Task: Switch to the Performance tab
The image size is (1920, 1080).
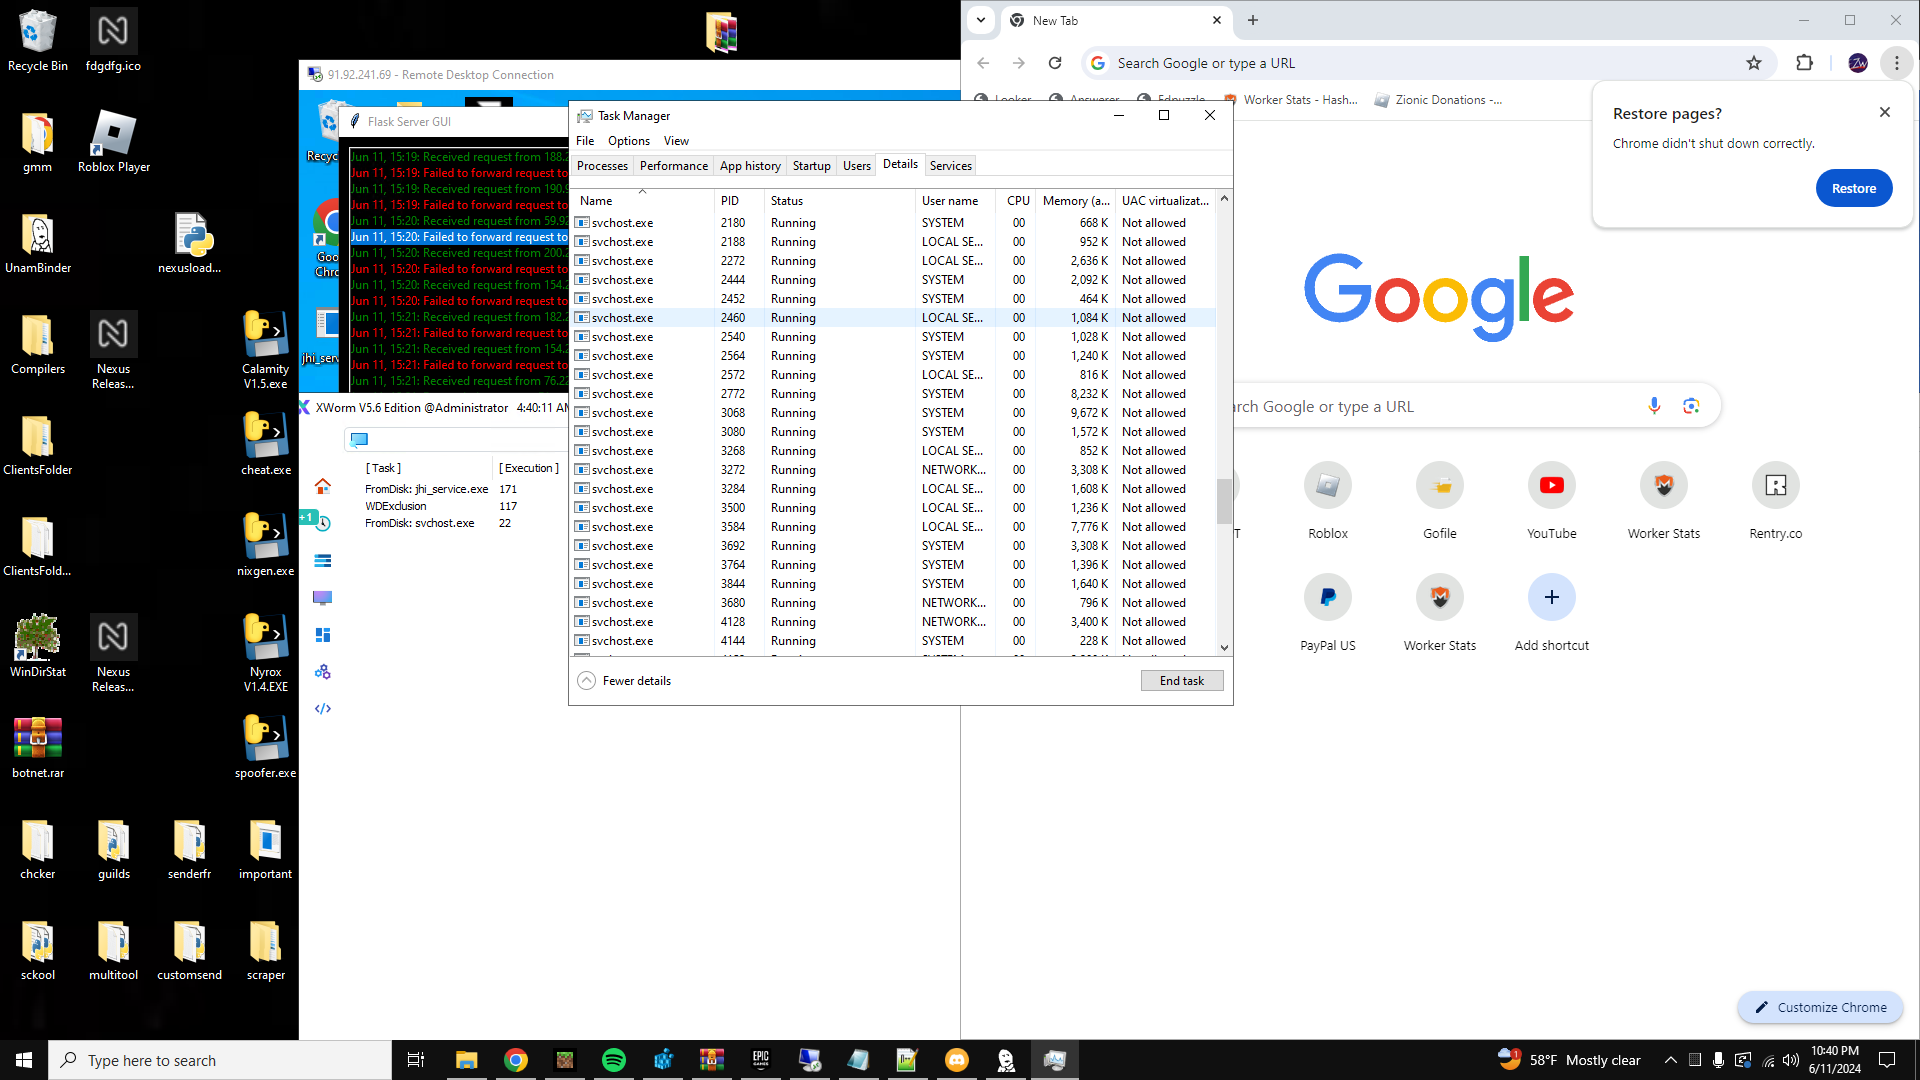Action: (x=673, y=166)
